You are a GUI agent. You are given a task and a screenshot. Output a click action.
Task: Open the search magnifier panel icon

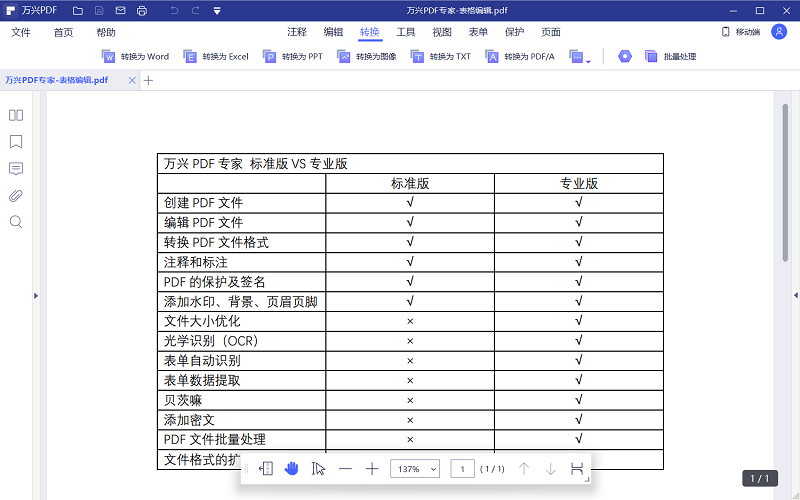[16, 222]
